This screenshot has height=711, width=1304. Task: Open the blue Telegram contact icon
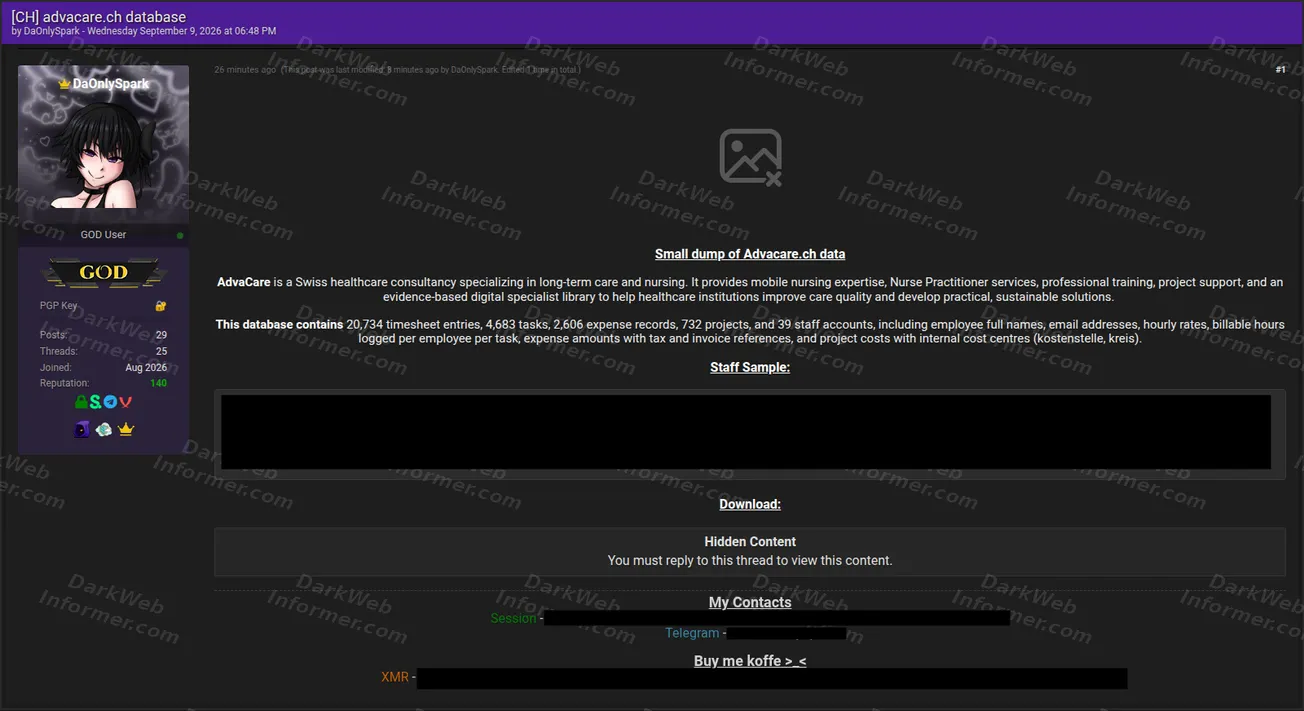coord(110,402)
